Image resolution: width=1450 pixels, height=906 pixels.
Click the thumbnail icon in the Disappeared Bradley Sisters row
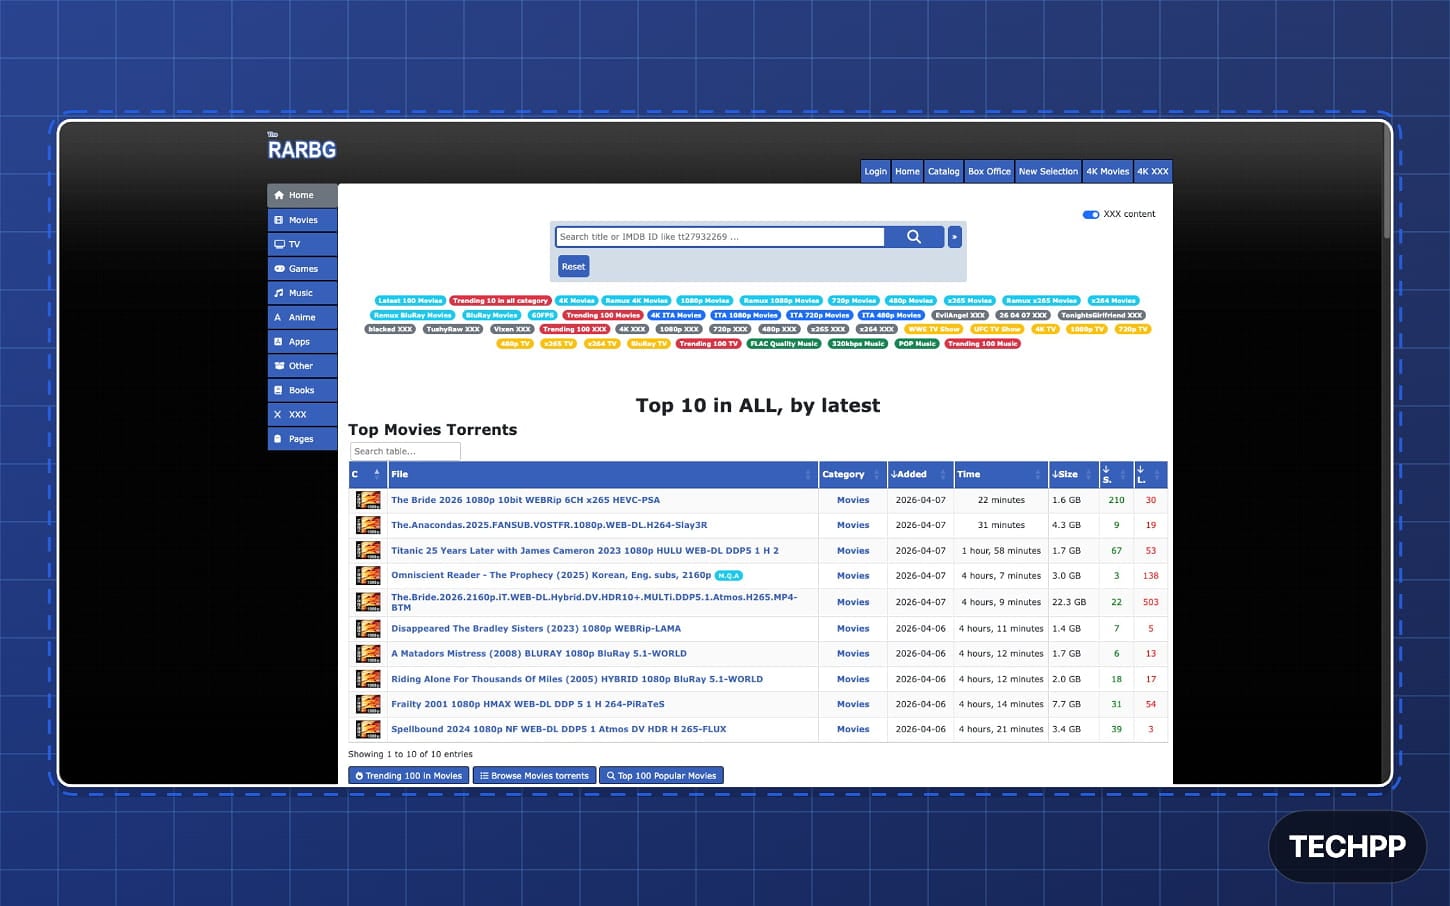click(x=368, y=629)
